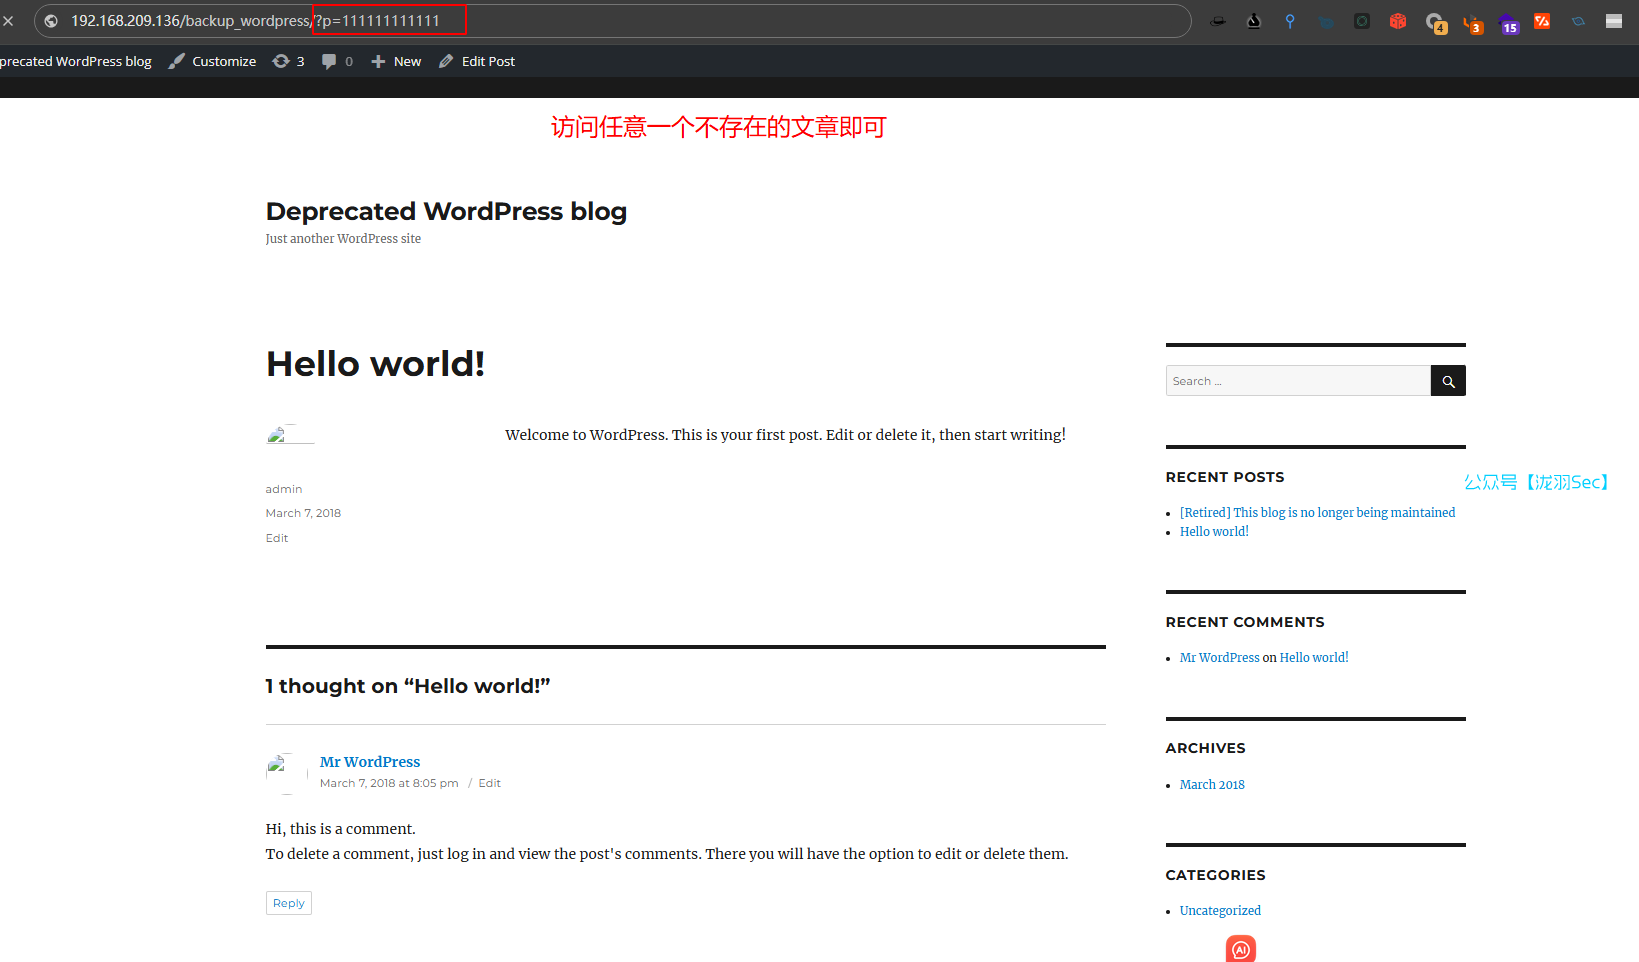Click the blue pin extension icon
The height and width of the screenshot is (962, 1639).
tap(1290, 21)
